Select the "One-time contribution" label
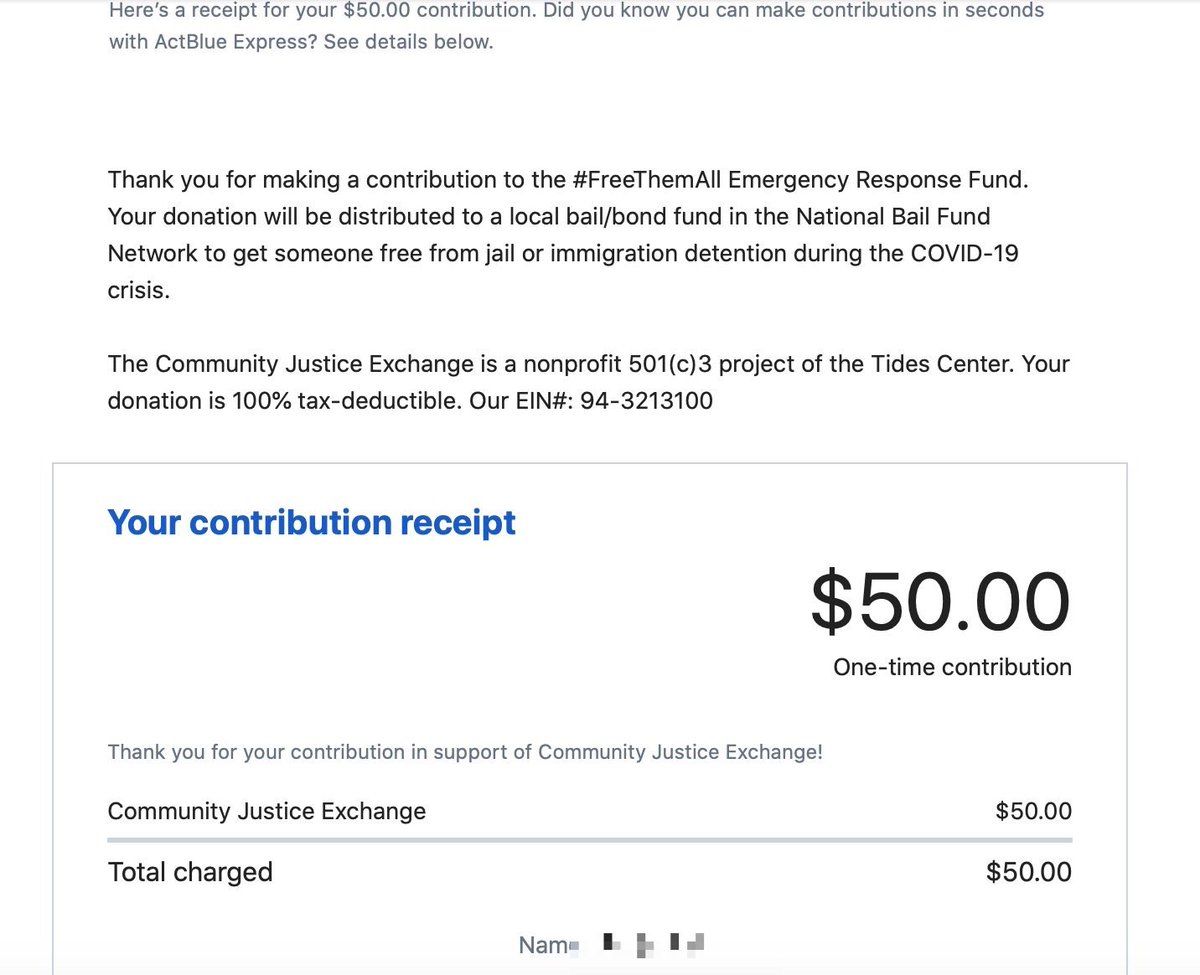Image resolution: width=1200 pixels, height=975 pixels. coord(951,667)
